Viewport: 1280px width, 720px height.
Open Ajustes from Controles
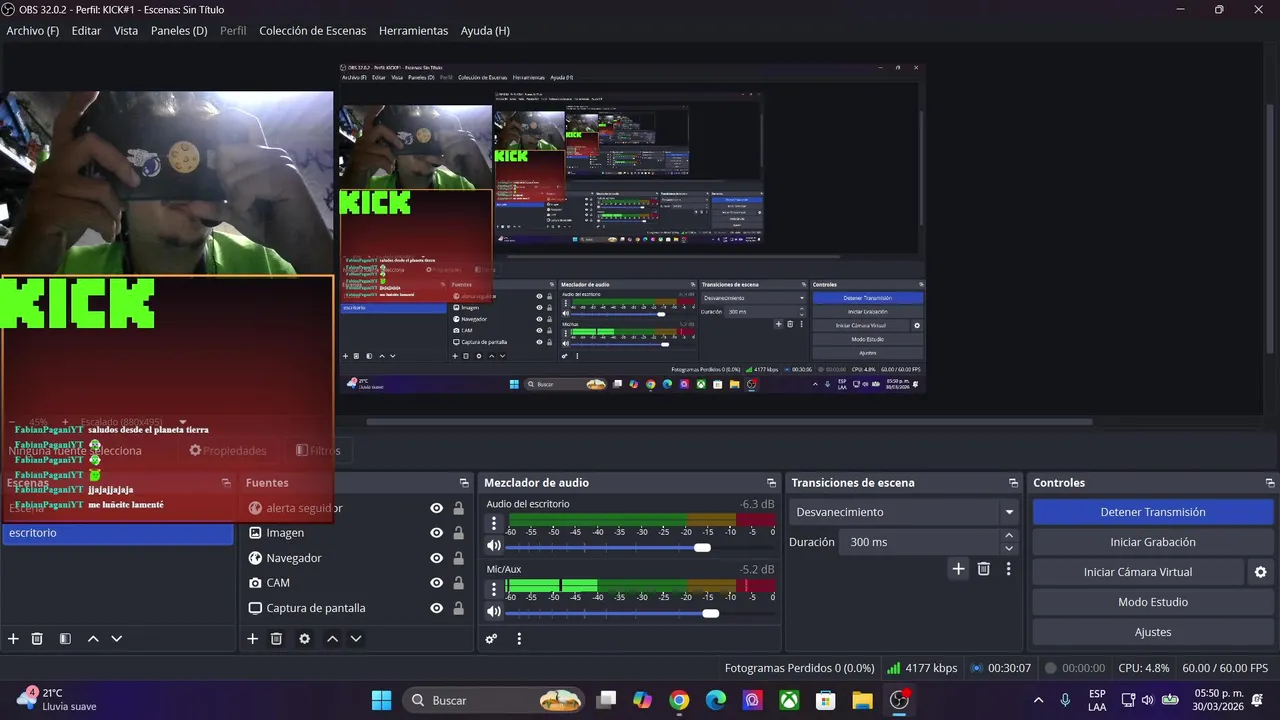coord(1153,632)
